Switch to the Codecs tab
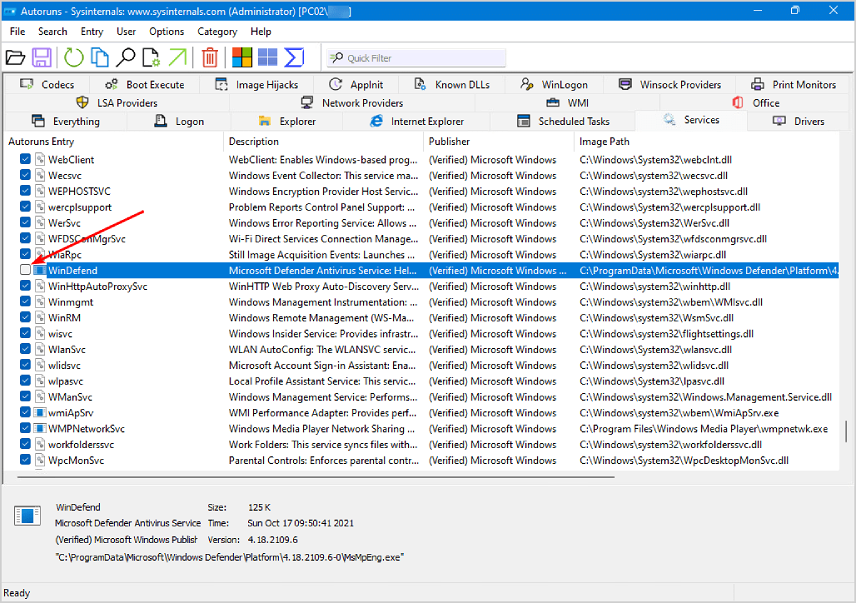856x603 pixels. 47,85
